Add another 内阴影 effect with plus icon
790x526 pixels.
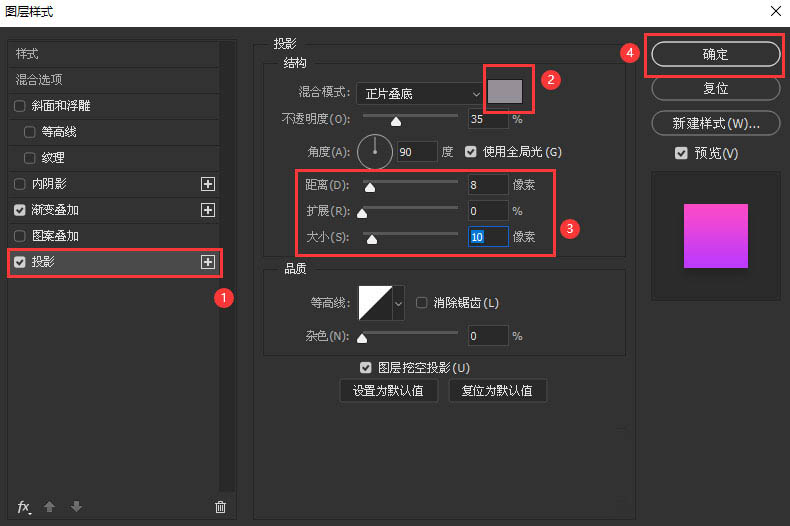pyautogui.click(x=208, y=184)
